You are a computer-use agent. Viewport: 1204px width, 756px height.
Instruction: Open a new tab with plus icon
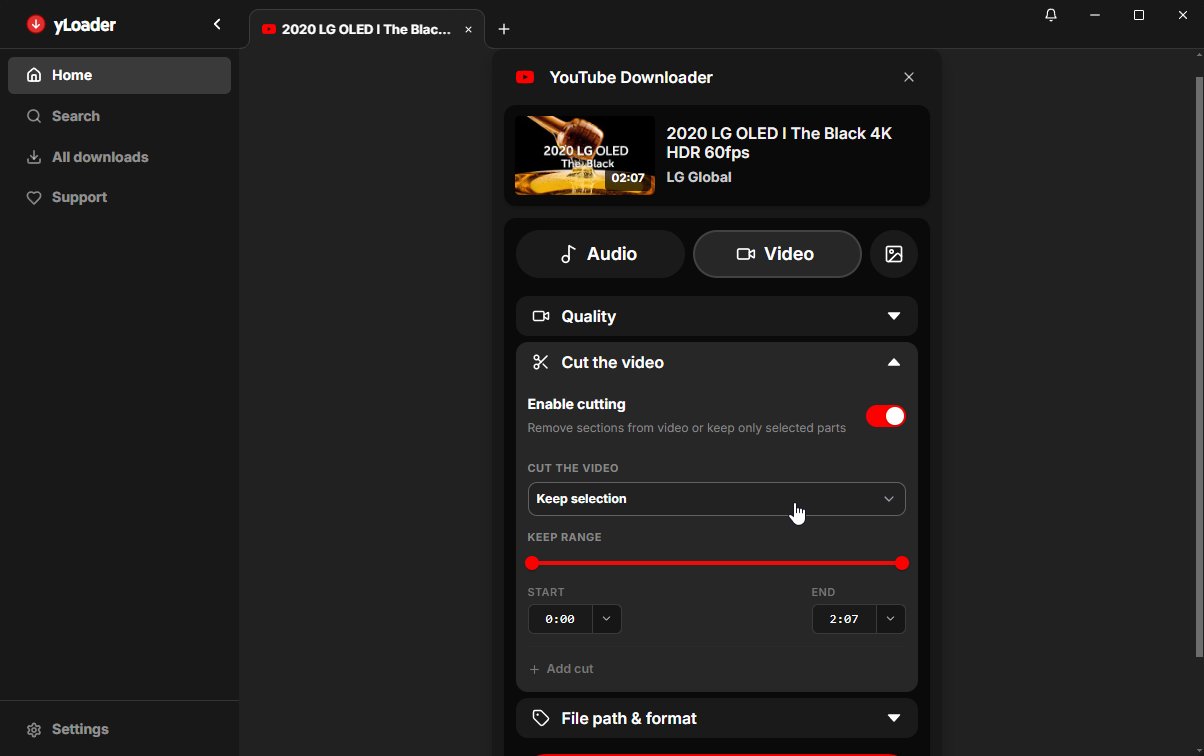pos(504,29)
